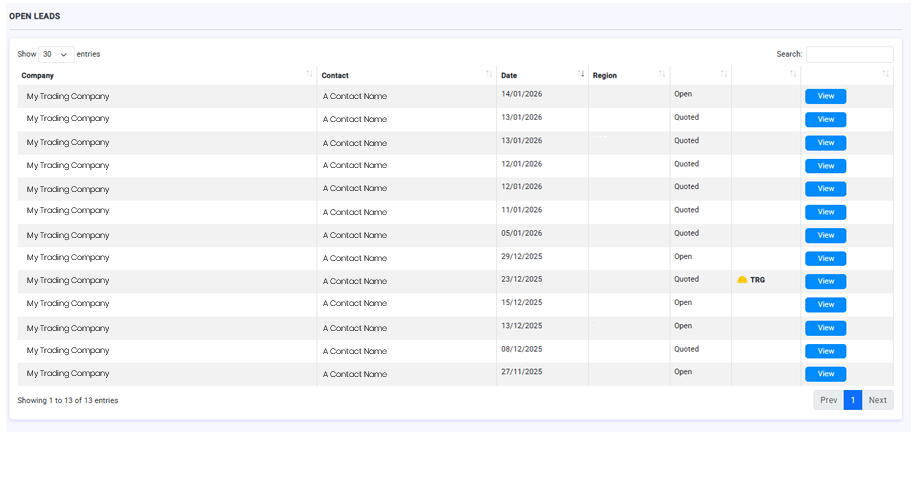Viewport: 922px width, 500px height.
Task: Click the Company column sort arrows
Action: point(309,75)
